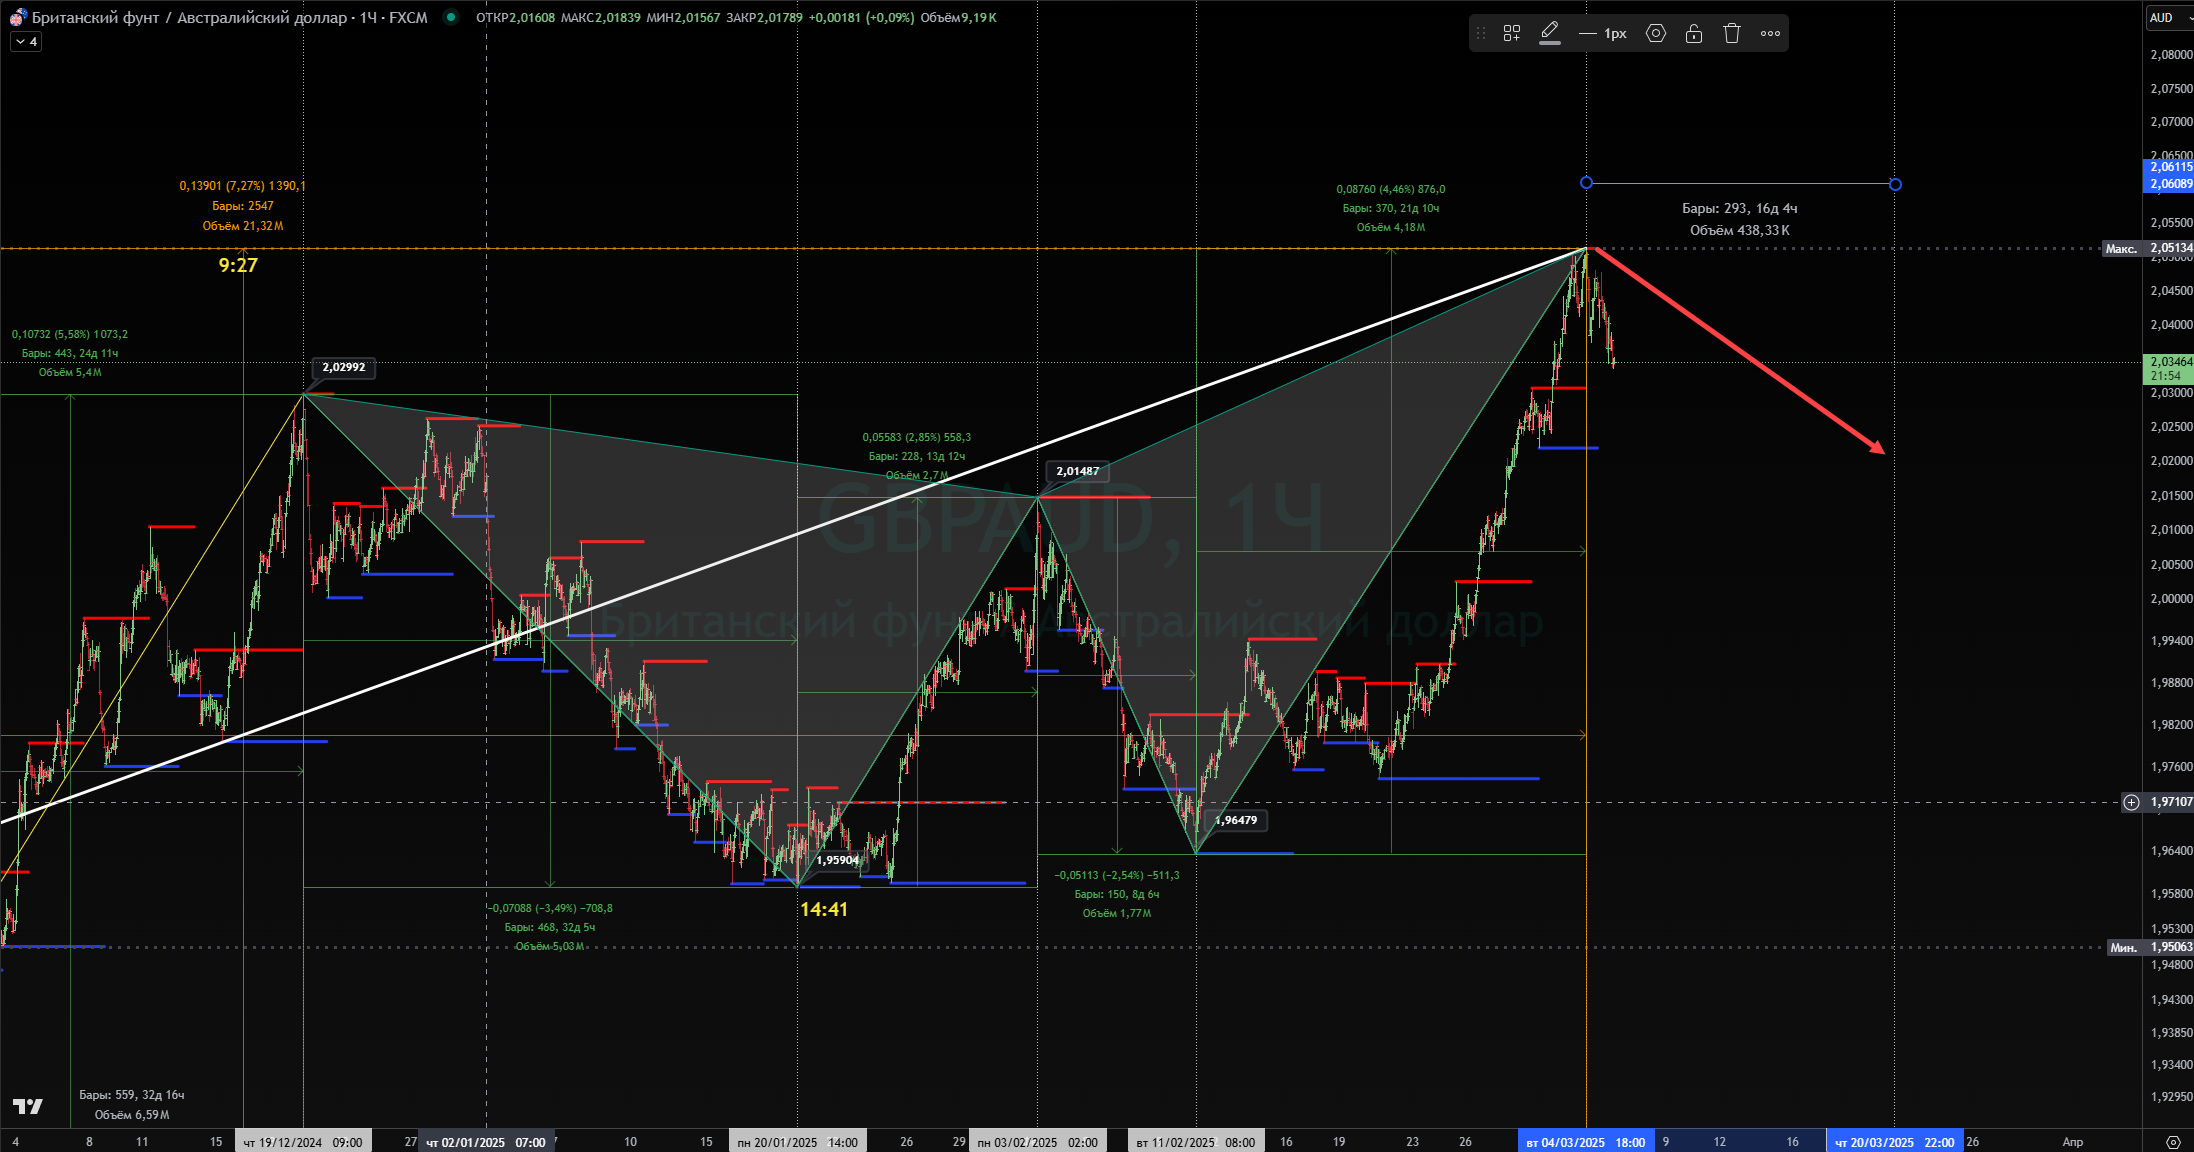Click measurement −0,05113 (−2,54%) −511,3
This screenshot has width=2194, height=1152.
tap(1117, 875)
